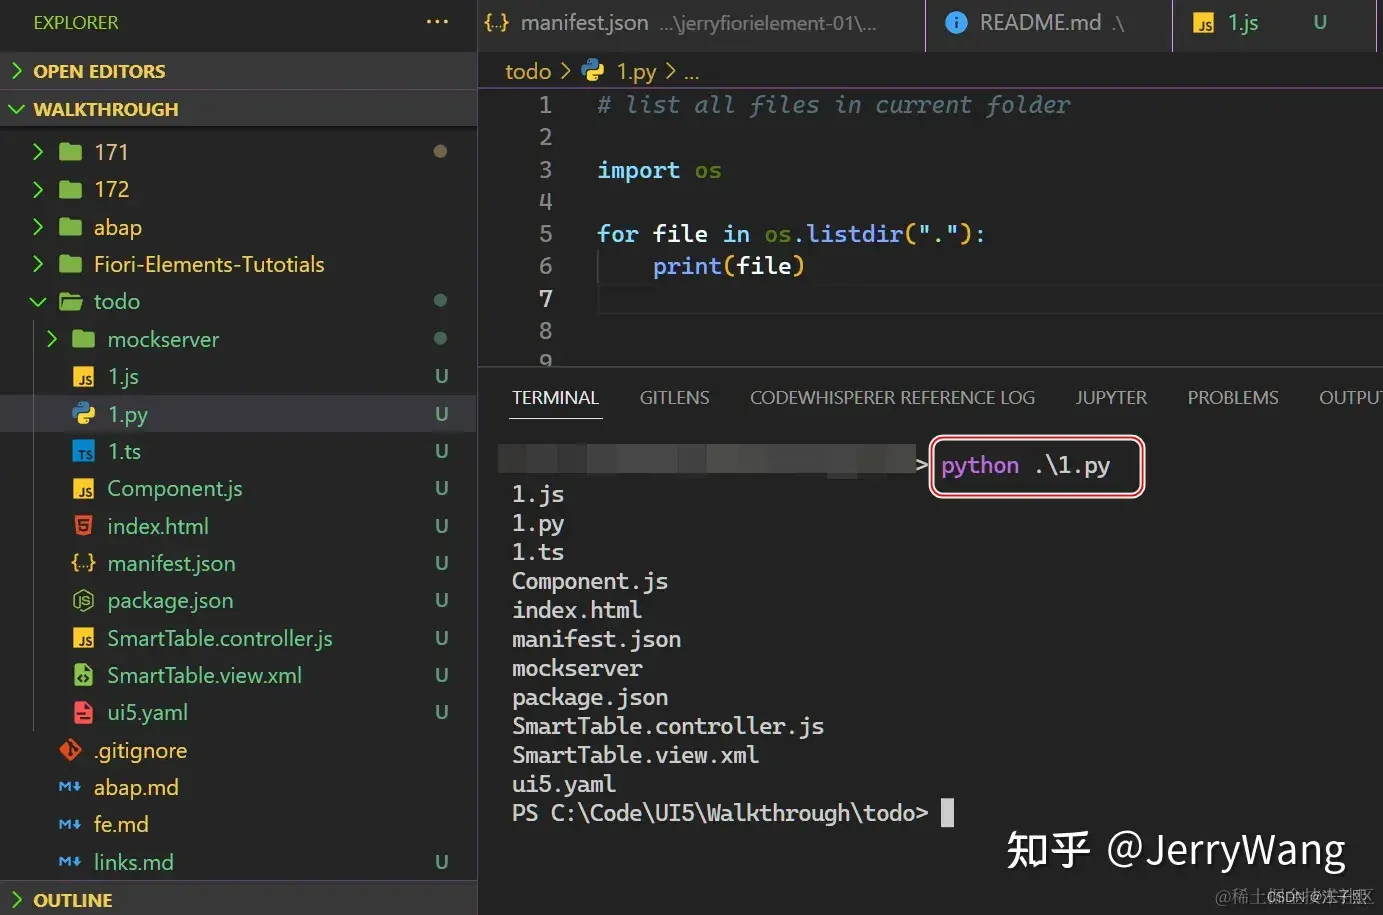Click the Python icon beside 1.py in Explorer
The height and width of the screenshot is (915, 1383).
(x=84, y=414)
